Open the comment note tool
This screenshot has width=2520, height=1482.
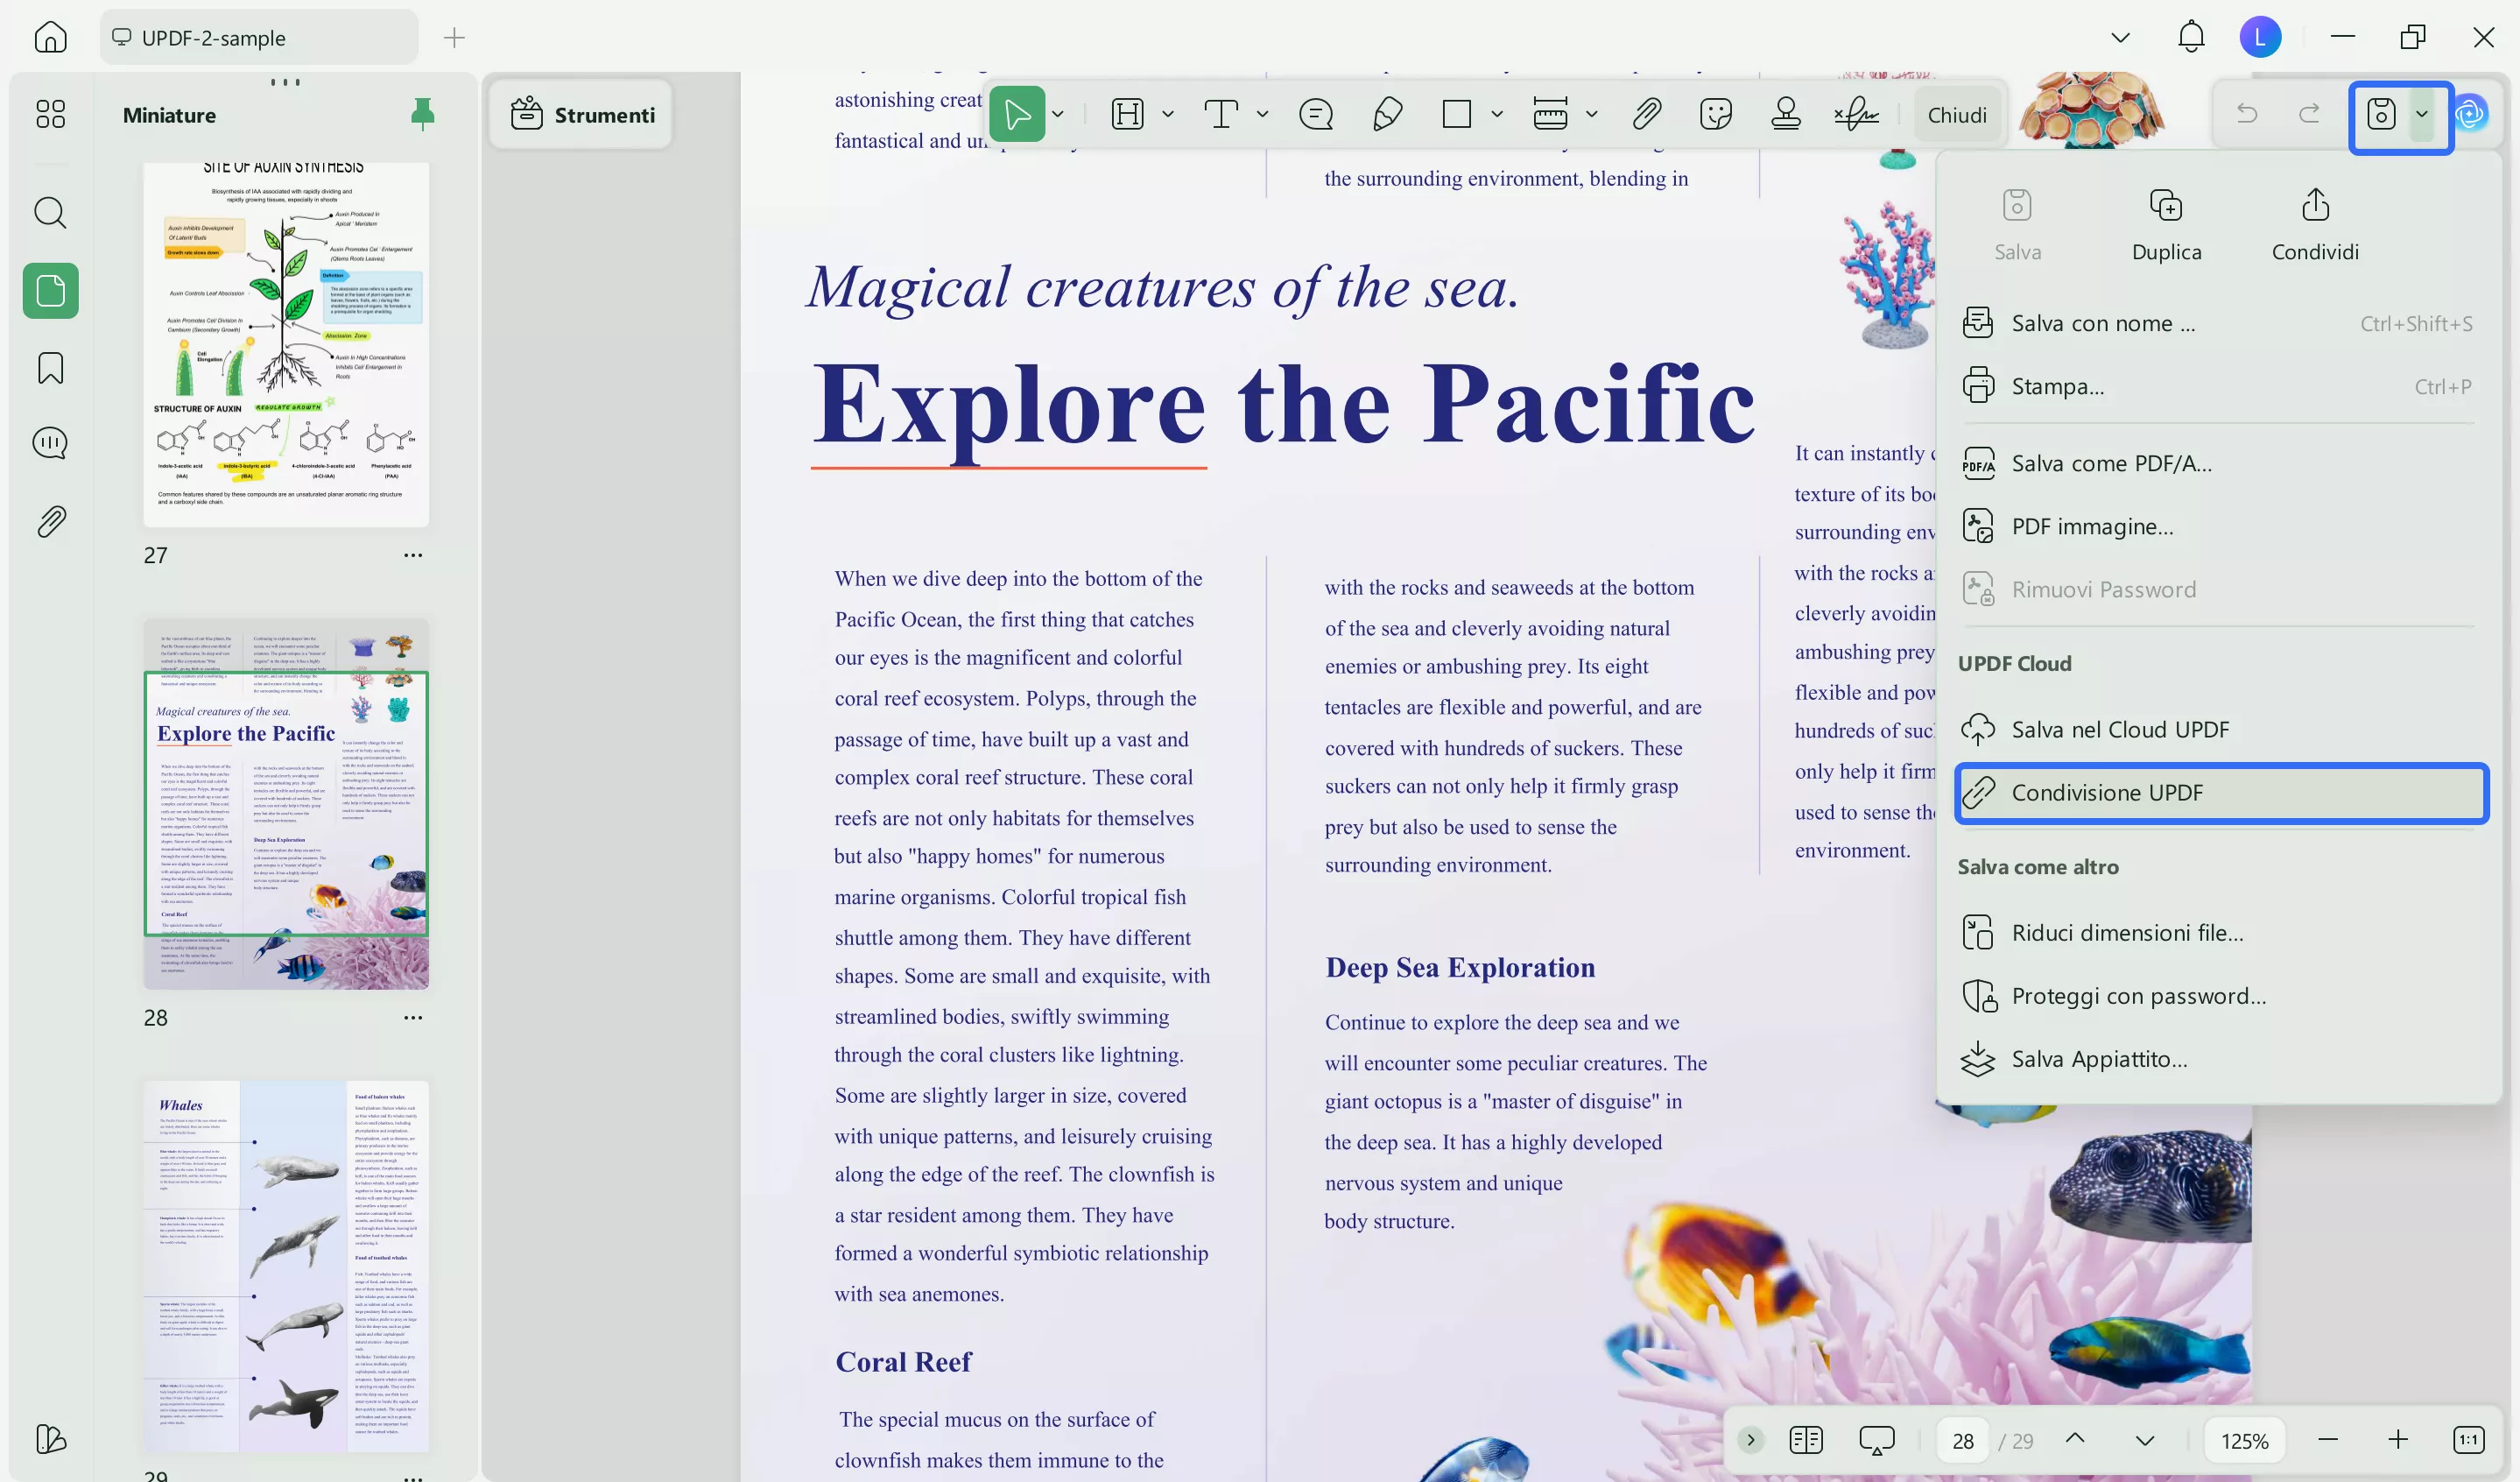pyautogui.click(x=1315, y=115)
